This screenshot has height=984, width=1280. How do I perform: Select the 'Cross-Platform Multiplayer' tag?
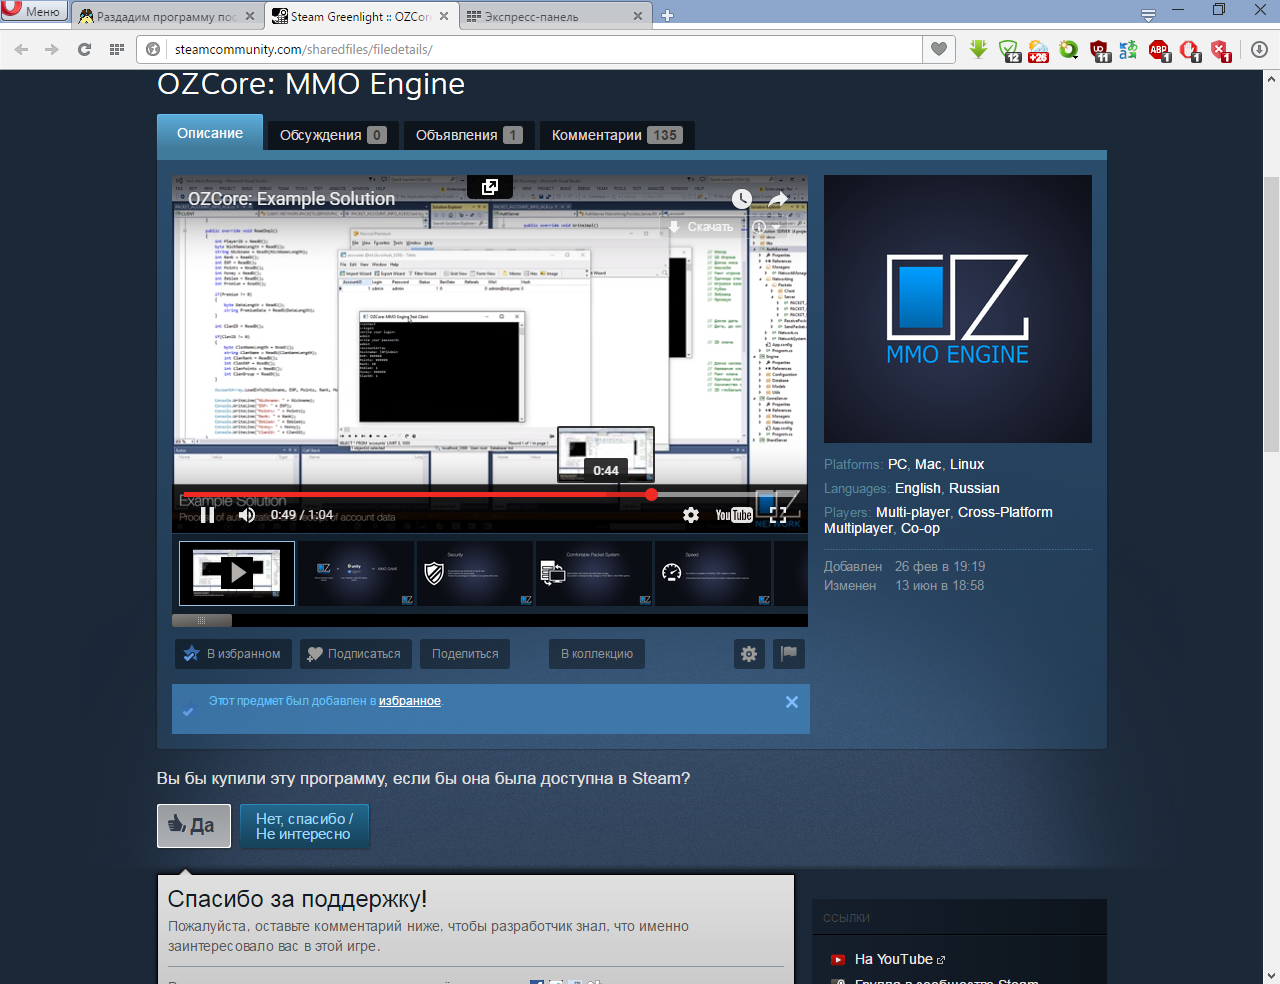(x=938, y=520)
